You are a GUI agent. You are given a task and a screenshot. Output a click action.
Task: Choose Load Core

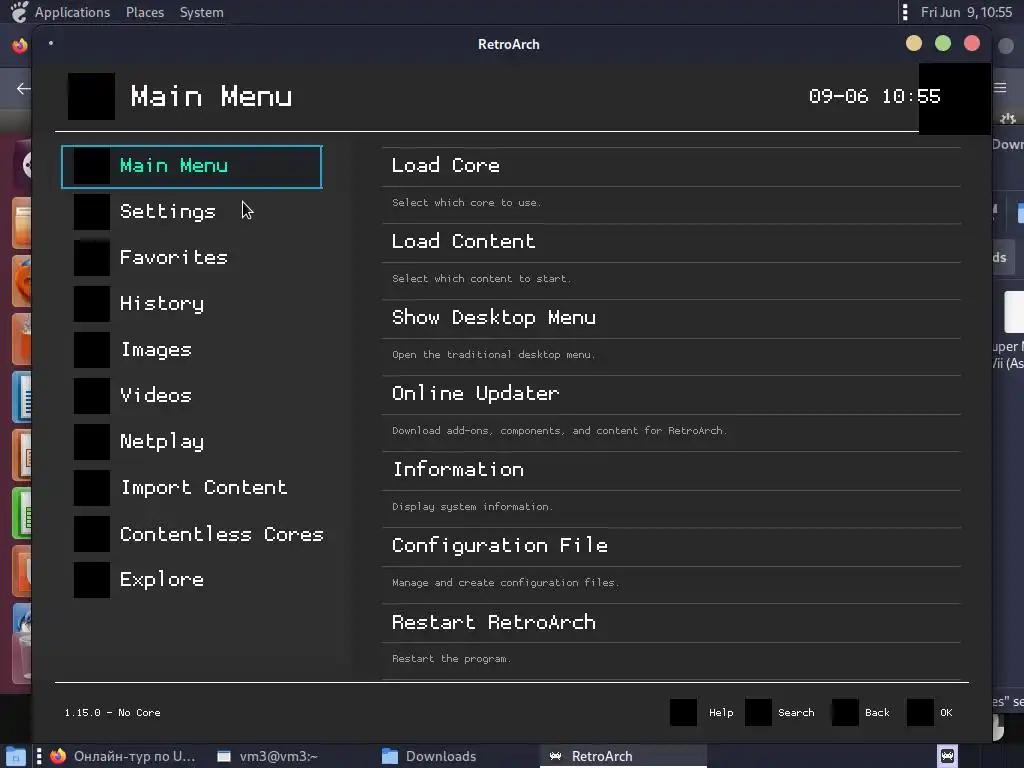click(x=671, y=166)
